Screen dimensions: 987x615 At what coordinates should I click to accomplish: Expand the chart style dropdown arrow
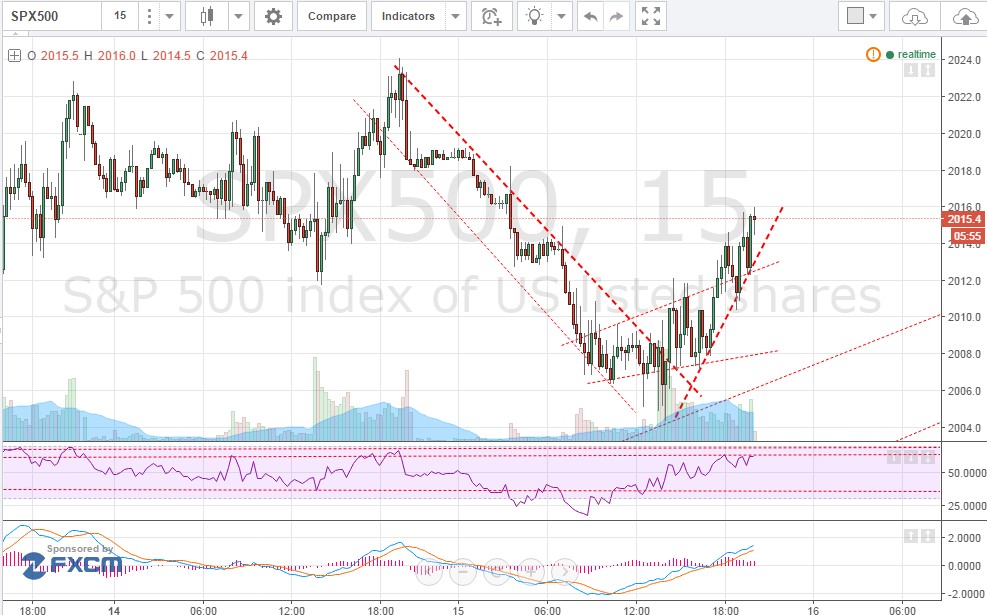click(x=238, y=16)
